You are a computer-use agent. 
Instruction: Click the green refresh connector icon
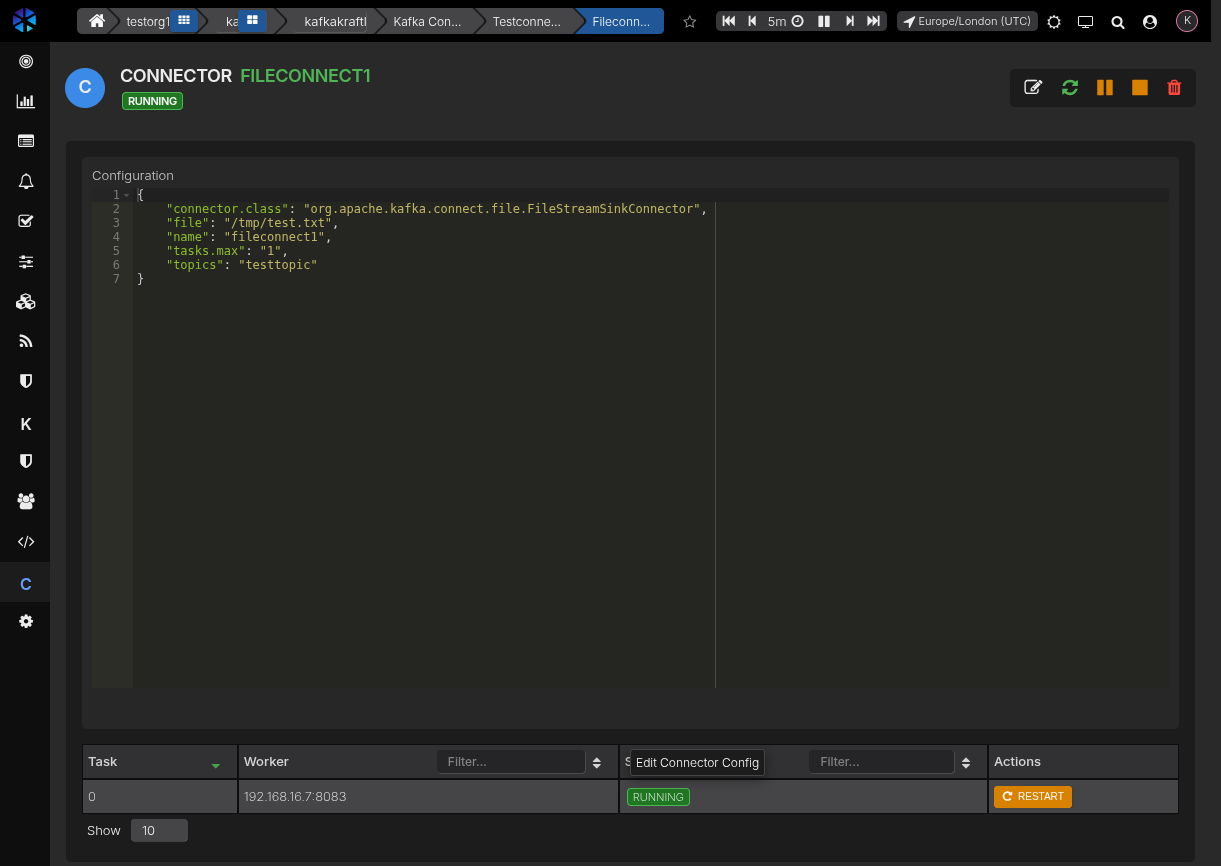pos(1070,87)
